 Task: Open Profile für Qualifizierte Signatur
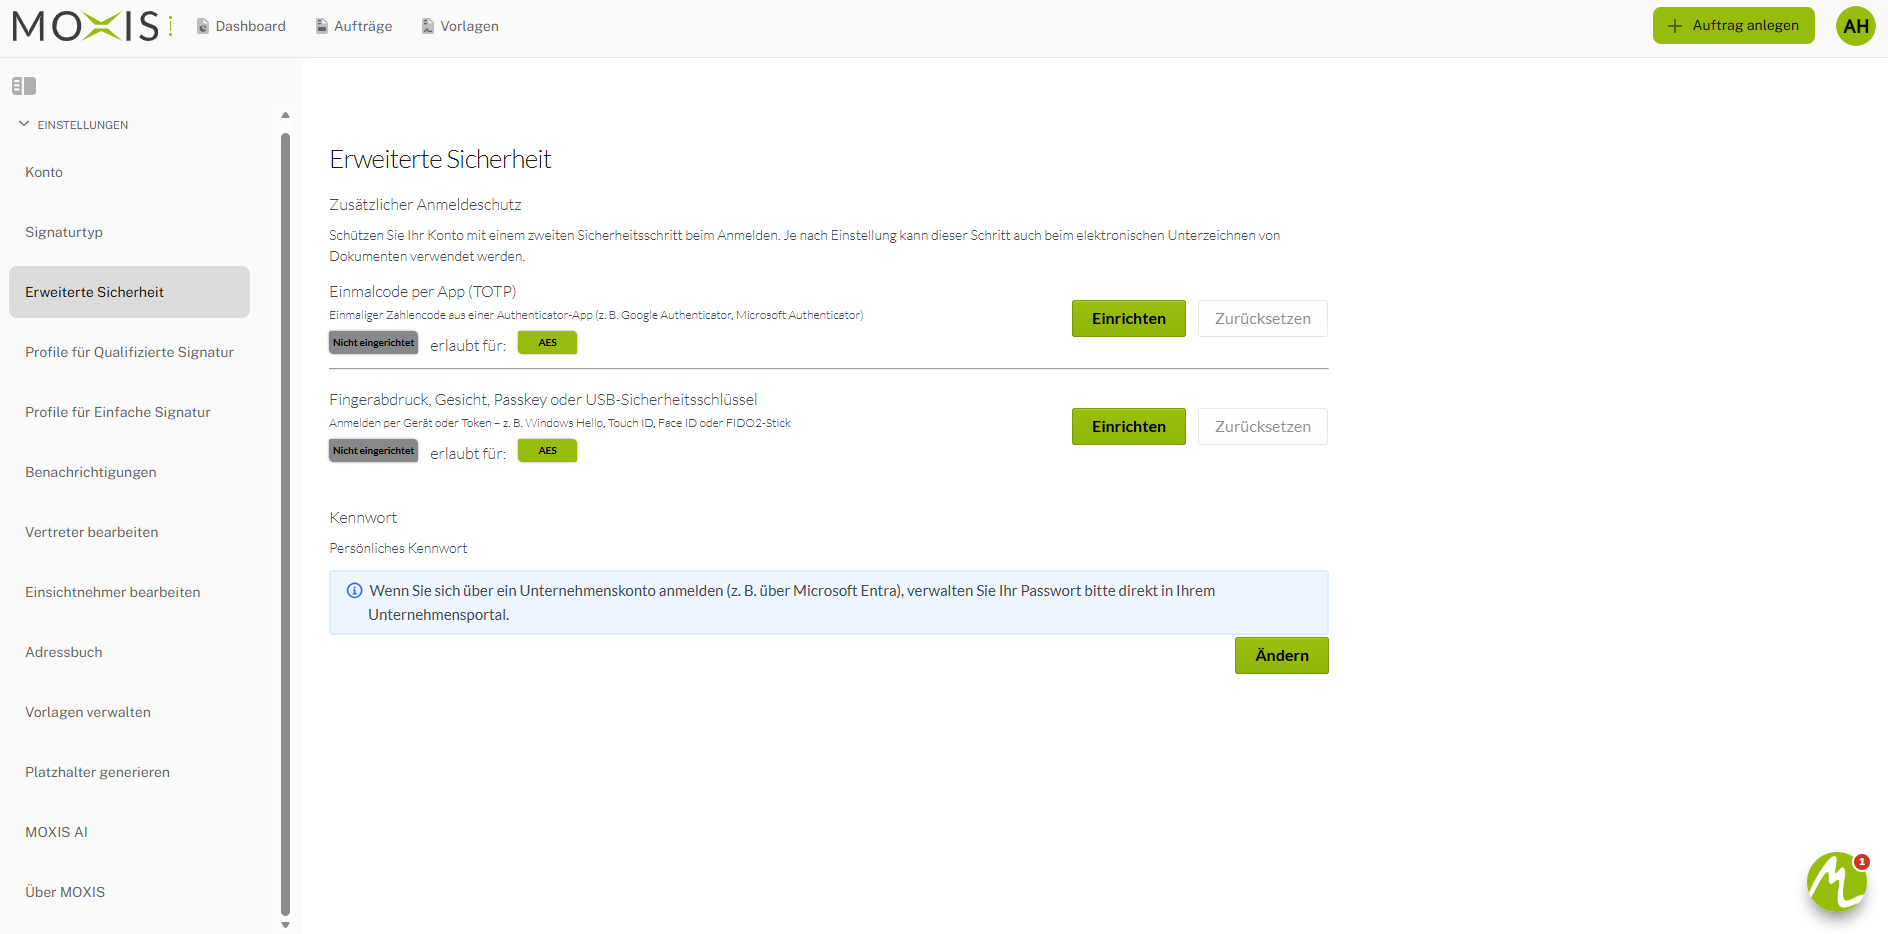pyautogui.click(x=129, y=352)
